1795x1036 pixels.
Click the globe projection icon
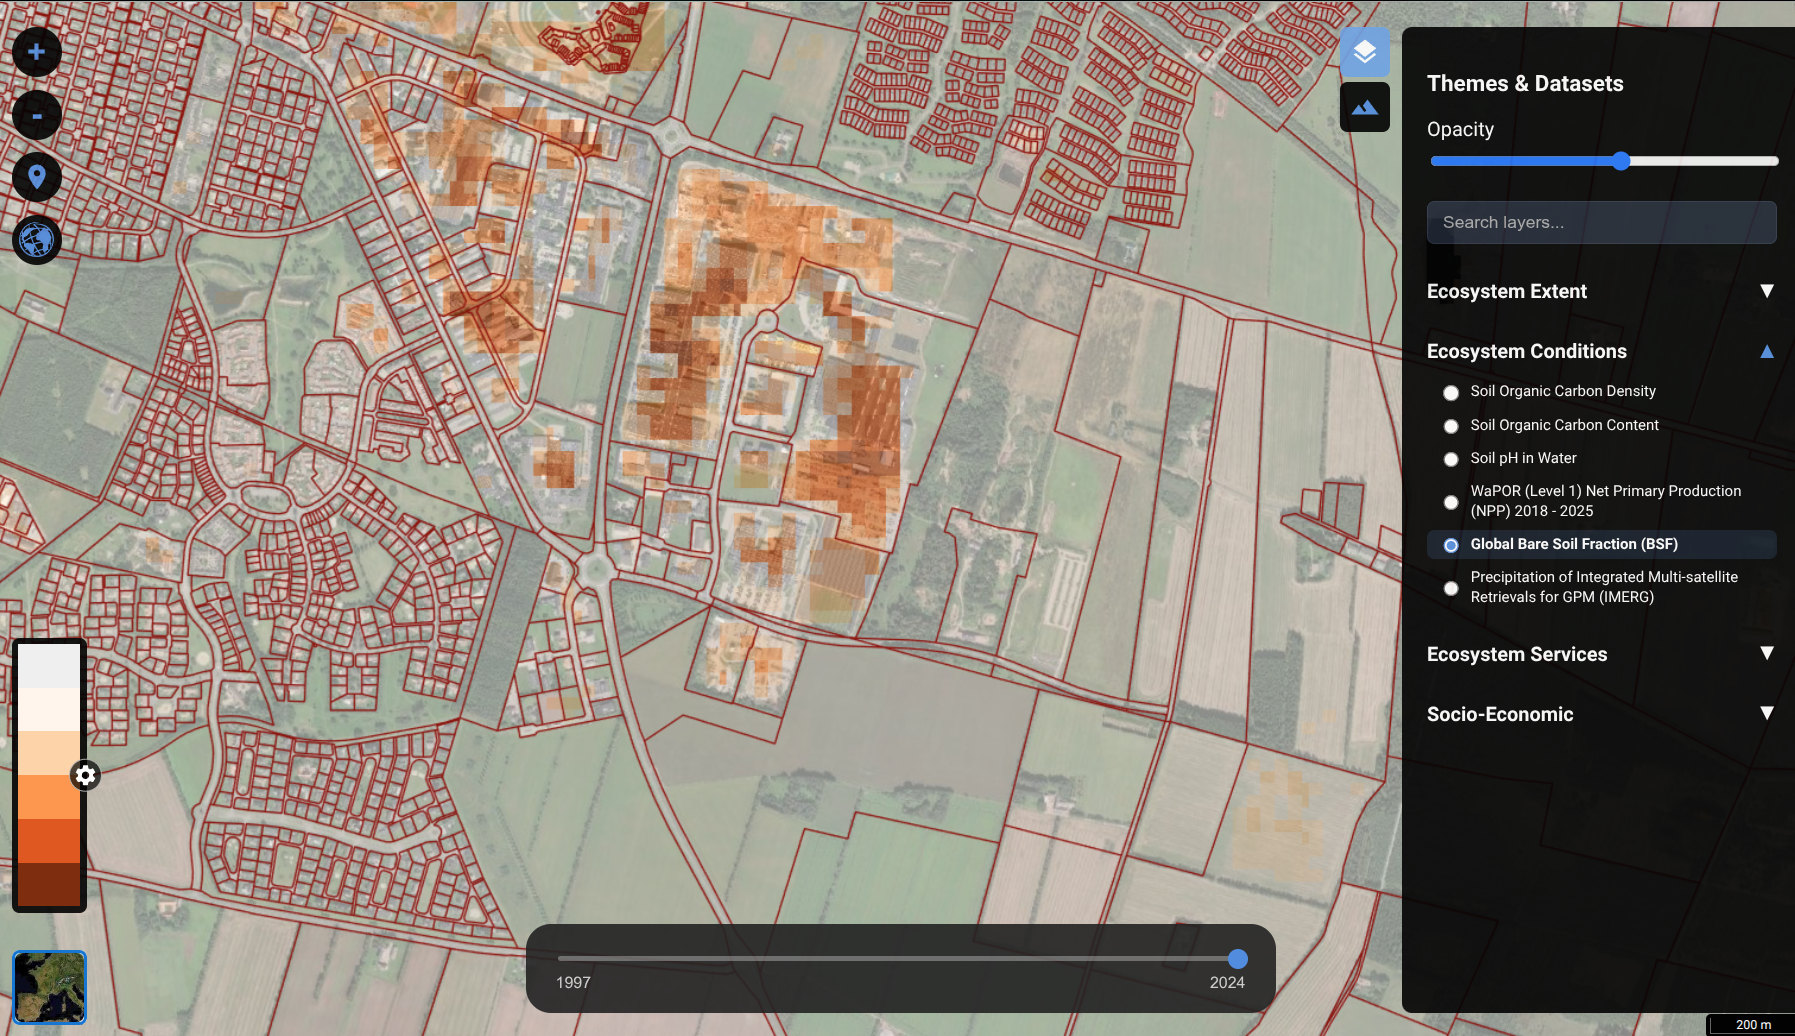[x=36, y=240]
